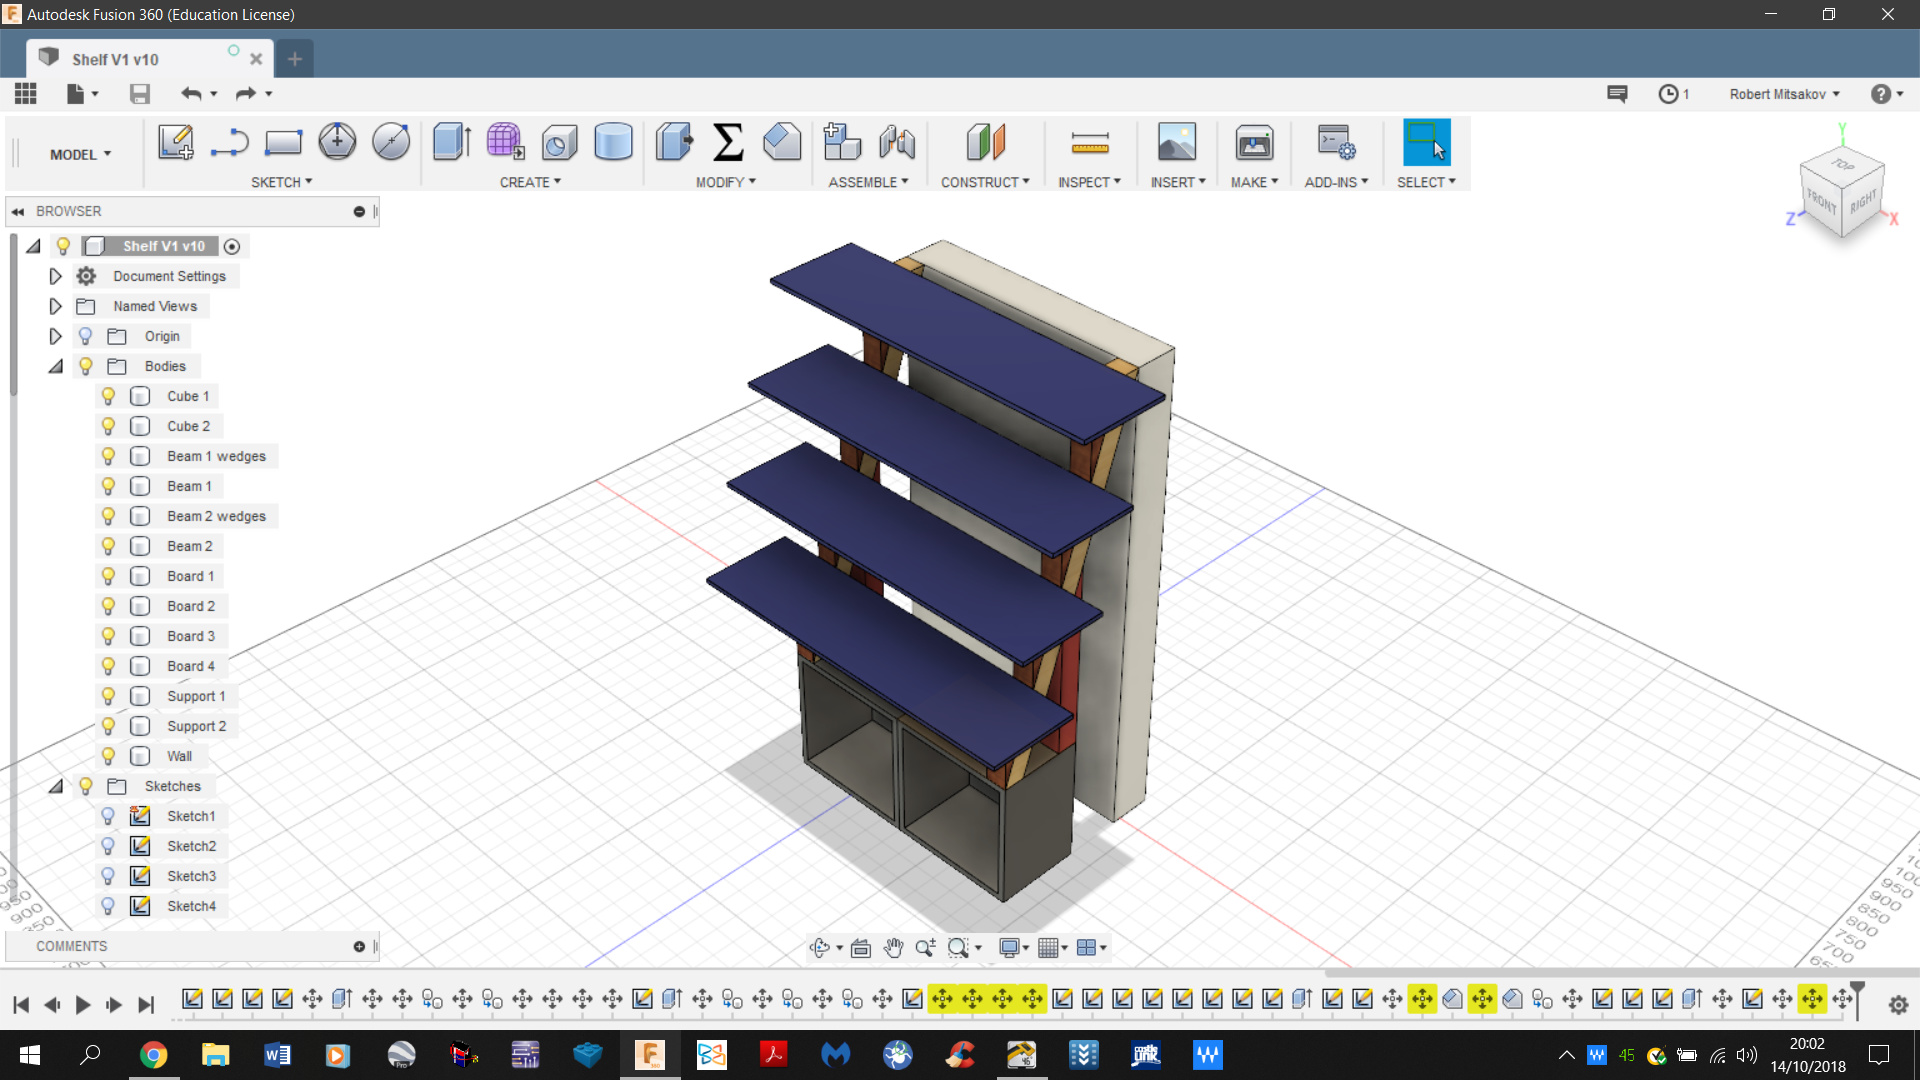This screenshot has width=1920, height=1080.
Task: Open the MODEL workspace dropdown
Action: tap(80, 154)
